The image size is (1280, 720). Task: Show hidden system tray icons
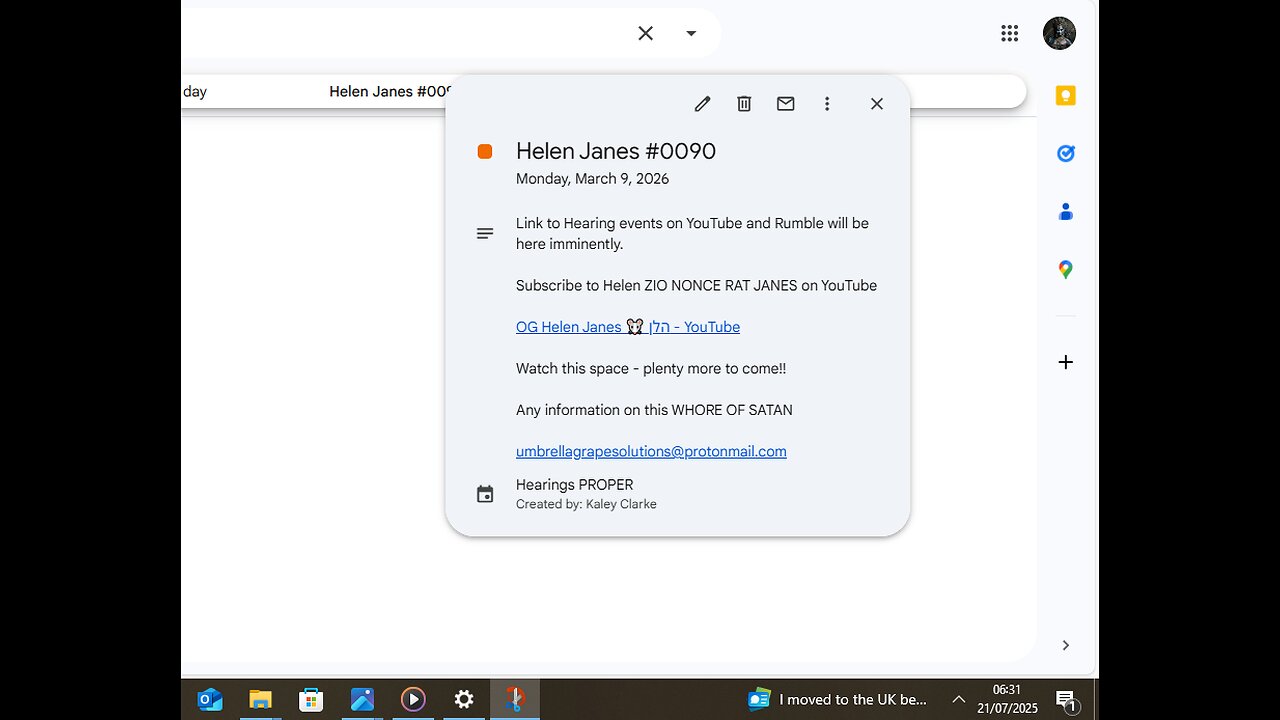click(958, 699)
